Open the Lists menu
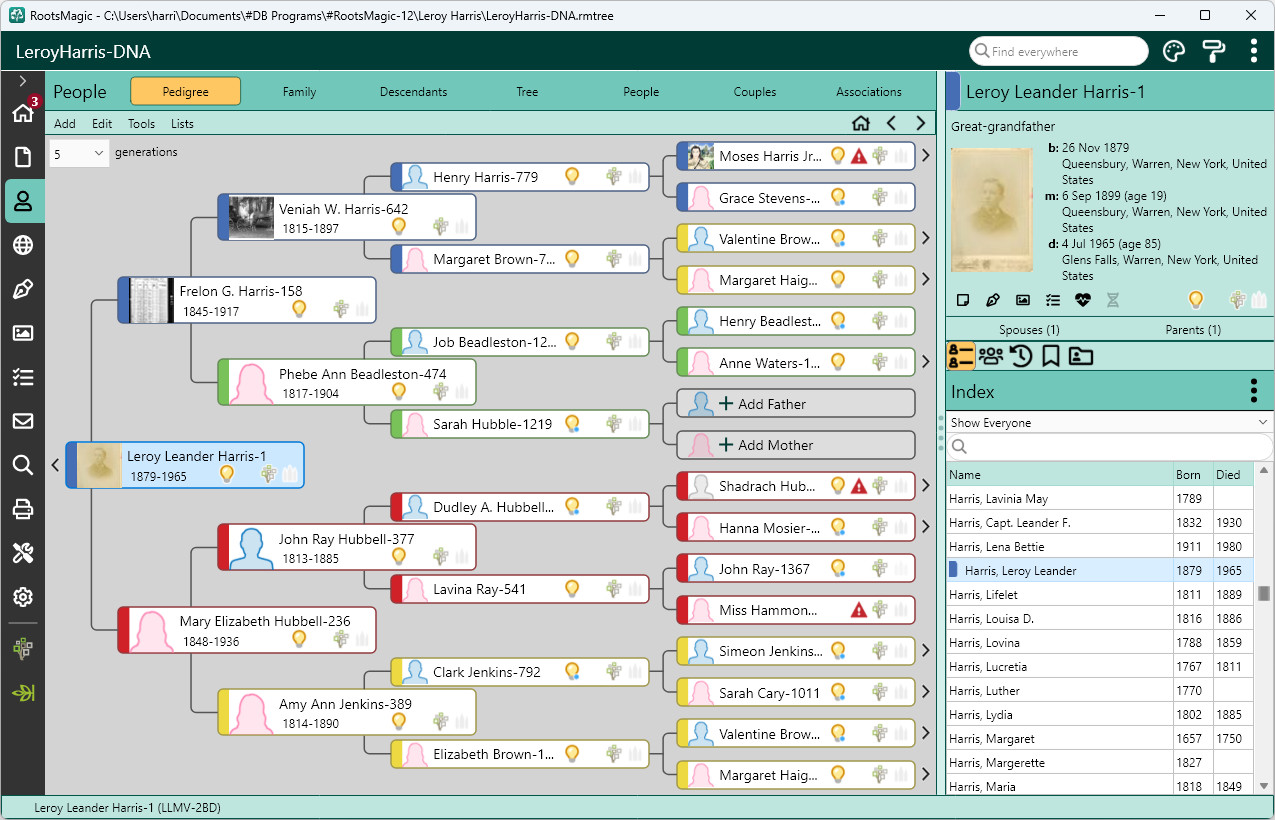The height and width of the screenshot is (820, 1275). 182,124
